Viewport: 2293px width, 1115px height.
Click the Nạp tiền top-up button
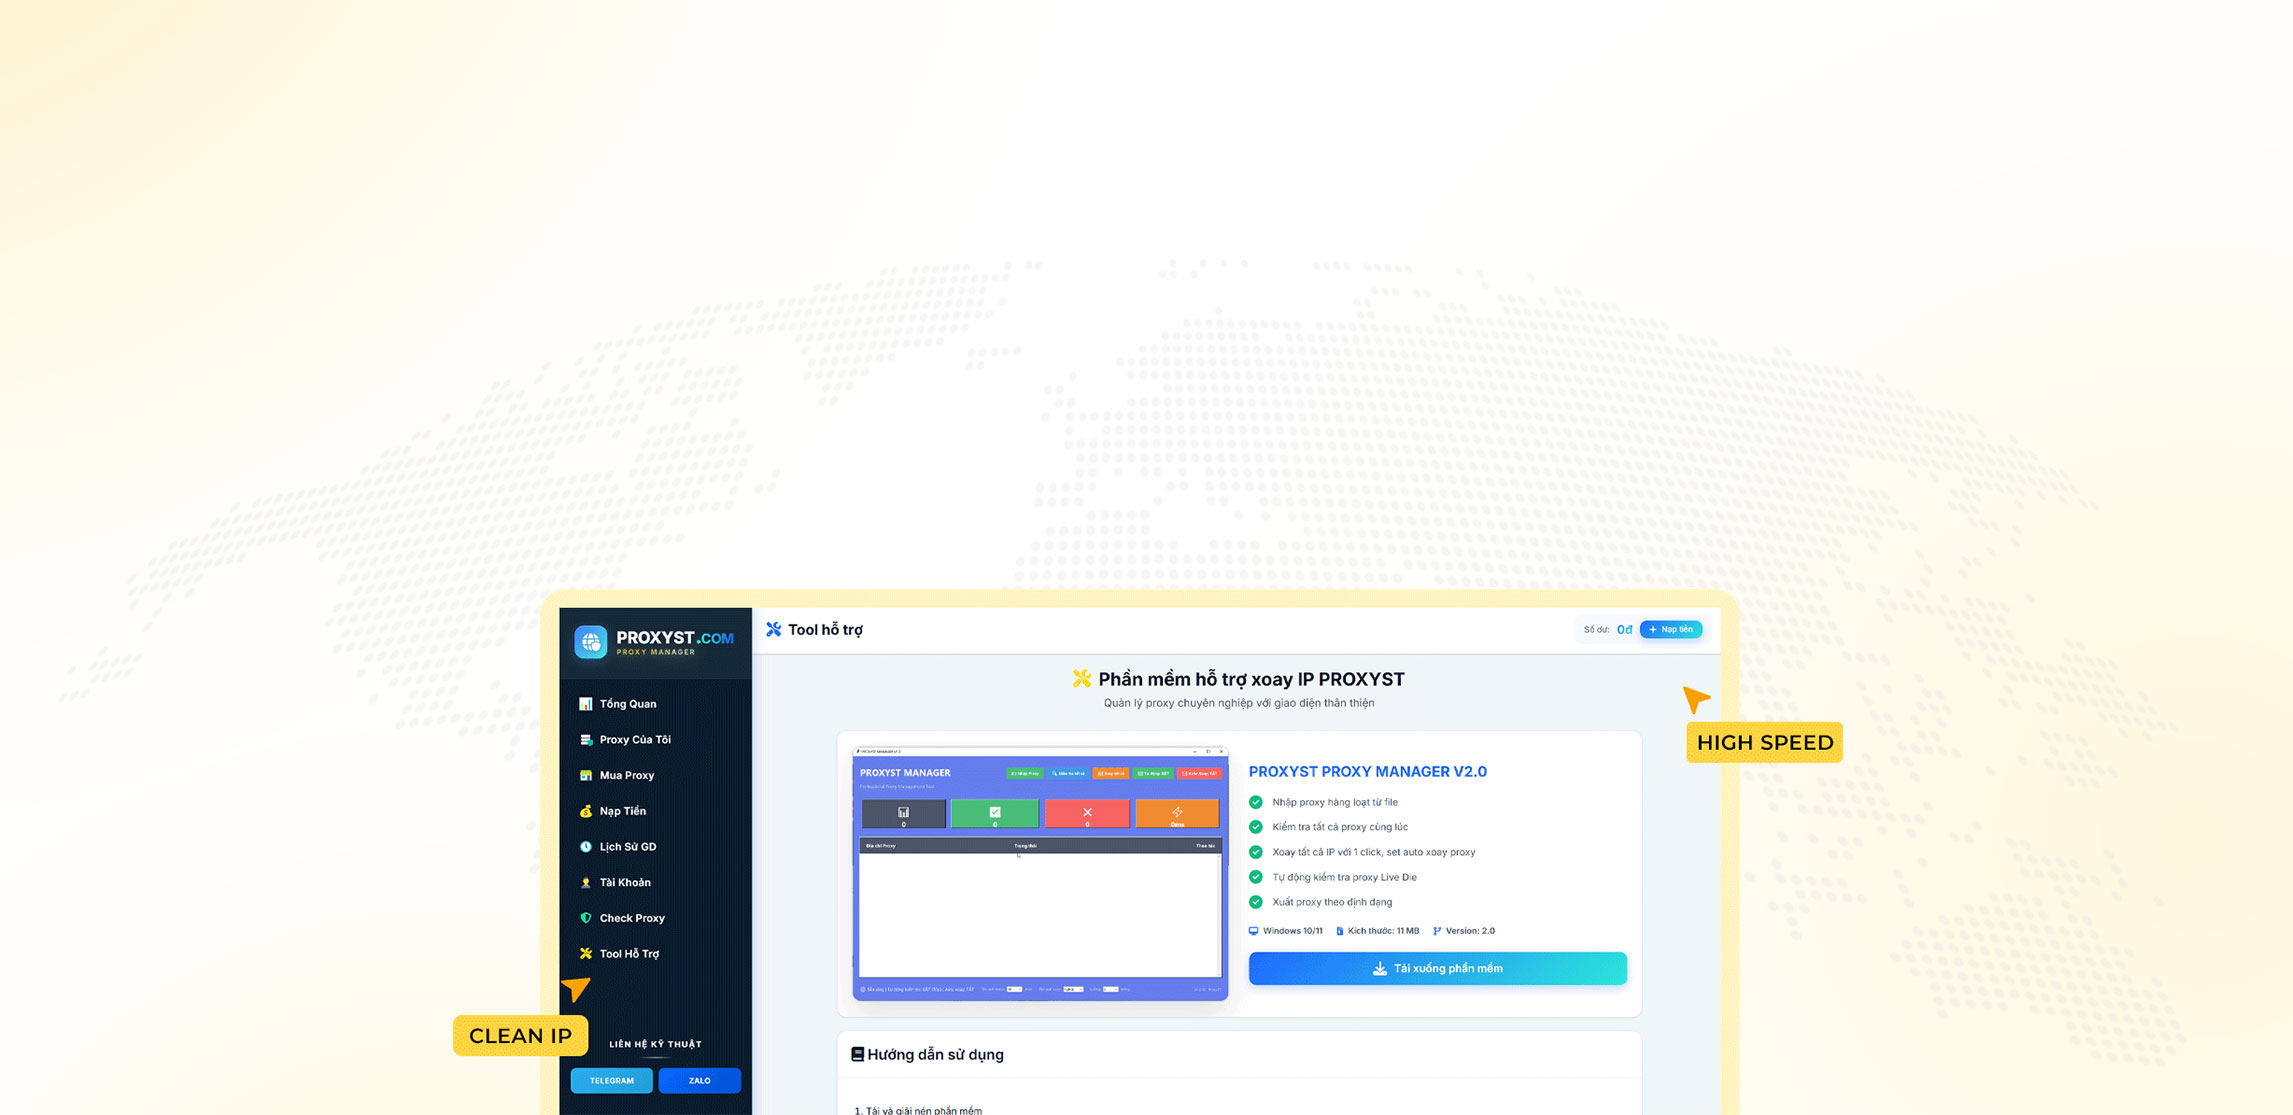1671,630
